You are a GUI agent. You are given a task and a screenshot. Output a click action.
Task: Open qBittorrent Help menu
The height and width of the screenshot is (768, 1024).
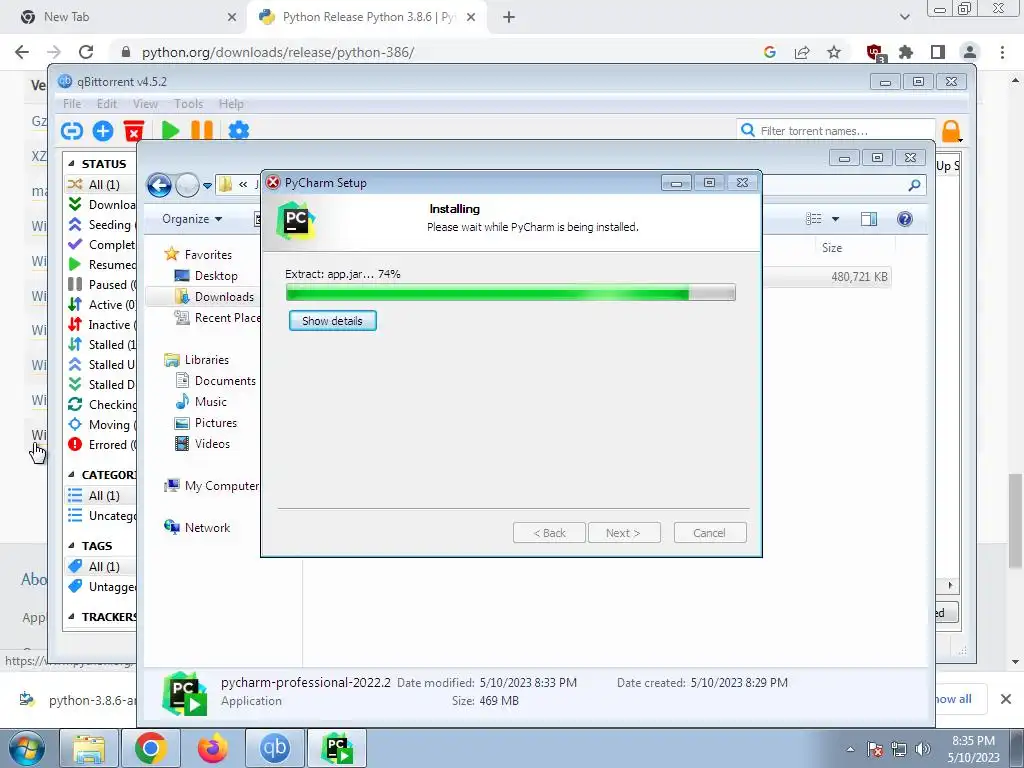click(x=231, y=104)
